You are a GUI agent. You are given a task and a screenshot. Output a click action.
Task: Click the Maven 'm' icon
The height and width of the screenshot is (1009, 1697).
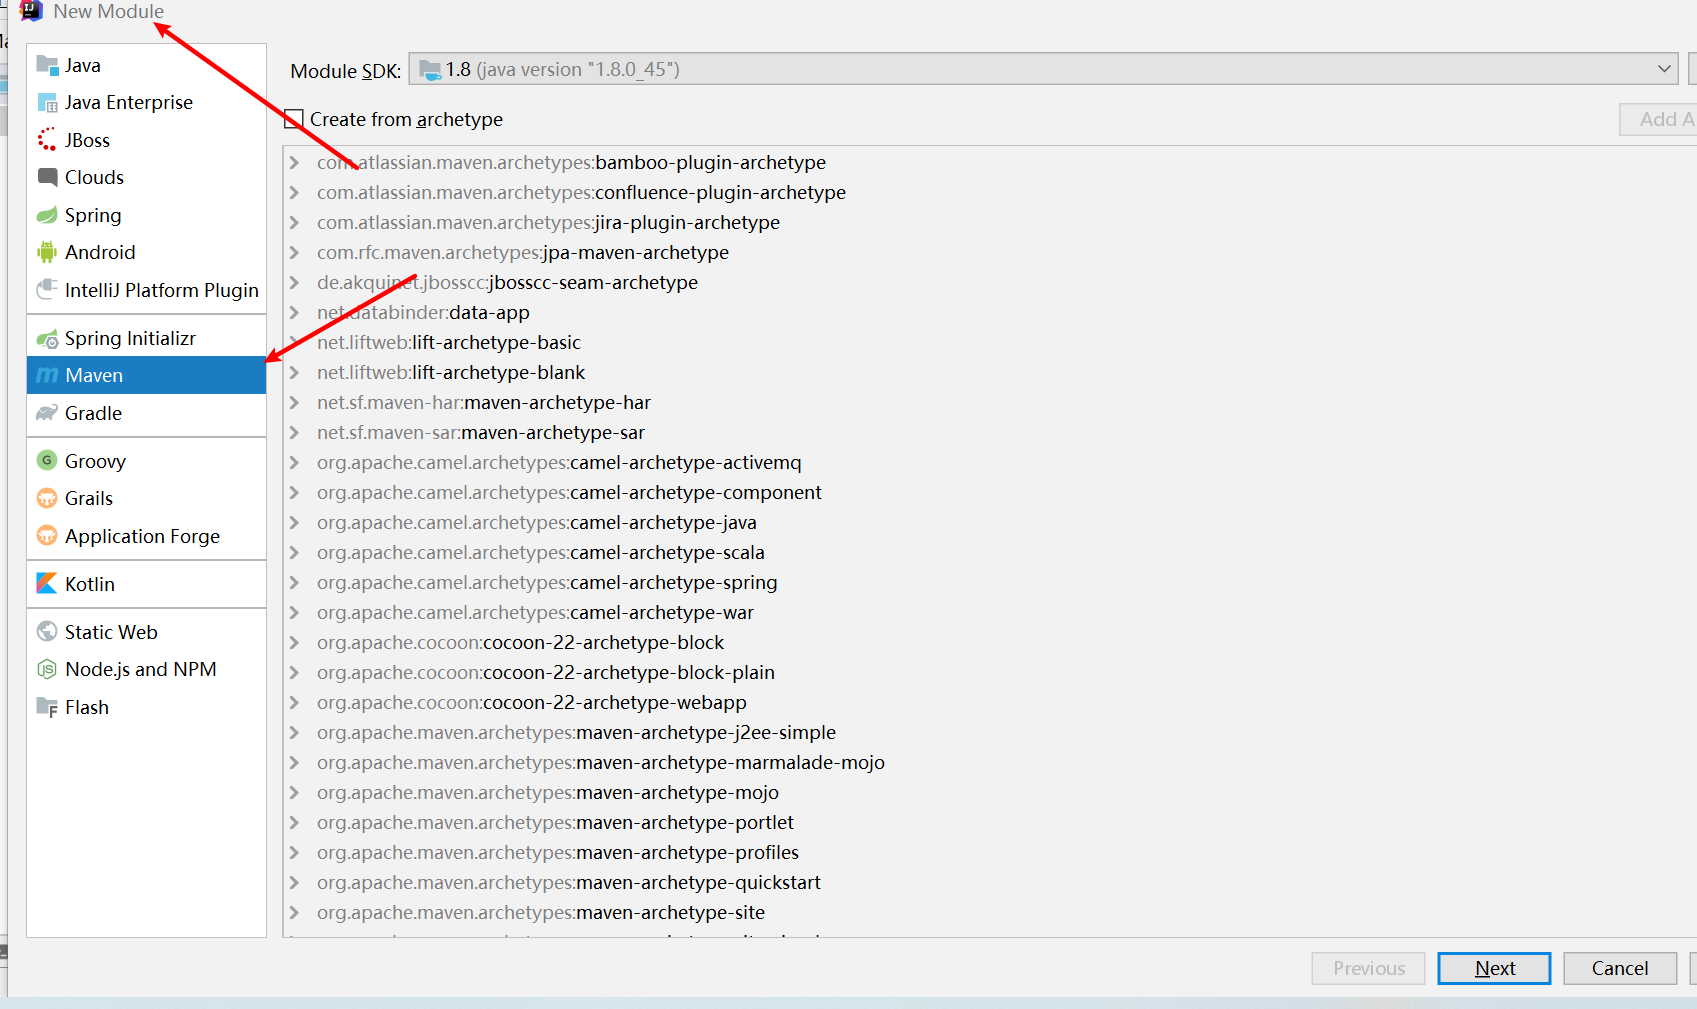coord(47,375)
